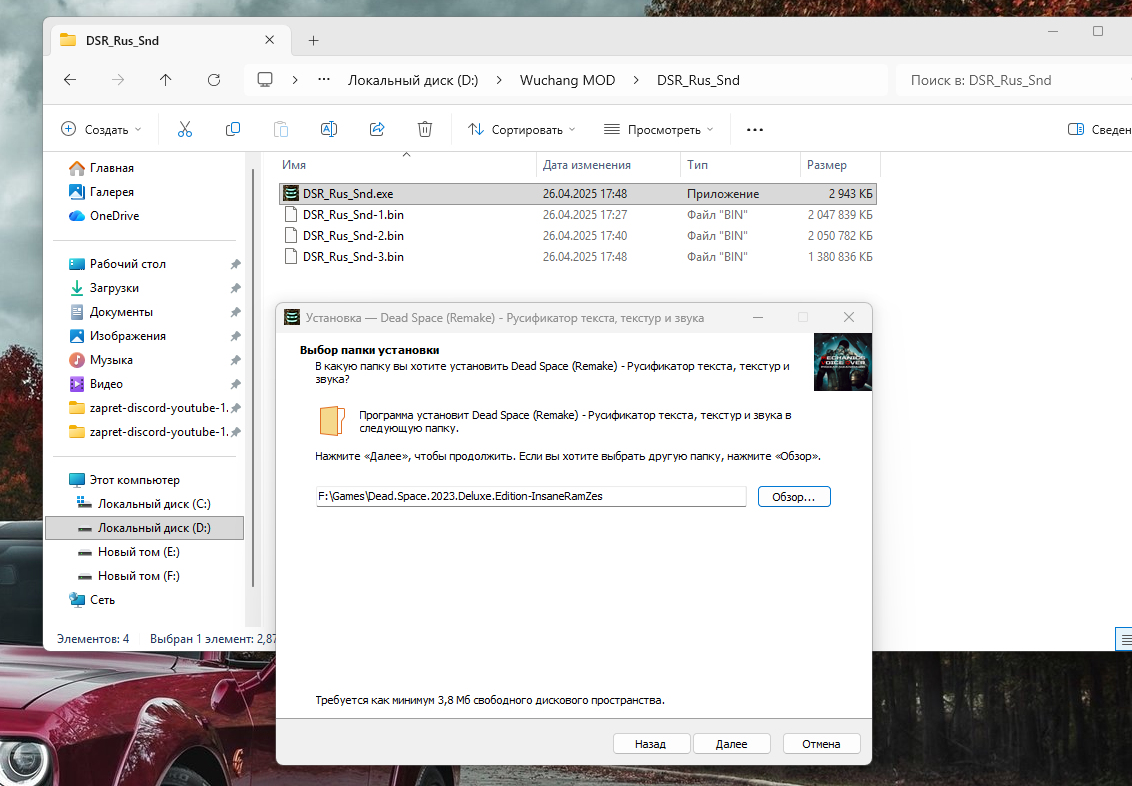Click the Share icon in toolbar

click(377, 129)
